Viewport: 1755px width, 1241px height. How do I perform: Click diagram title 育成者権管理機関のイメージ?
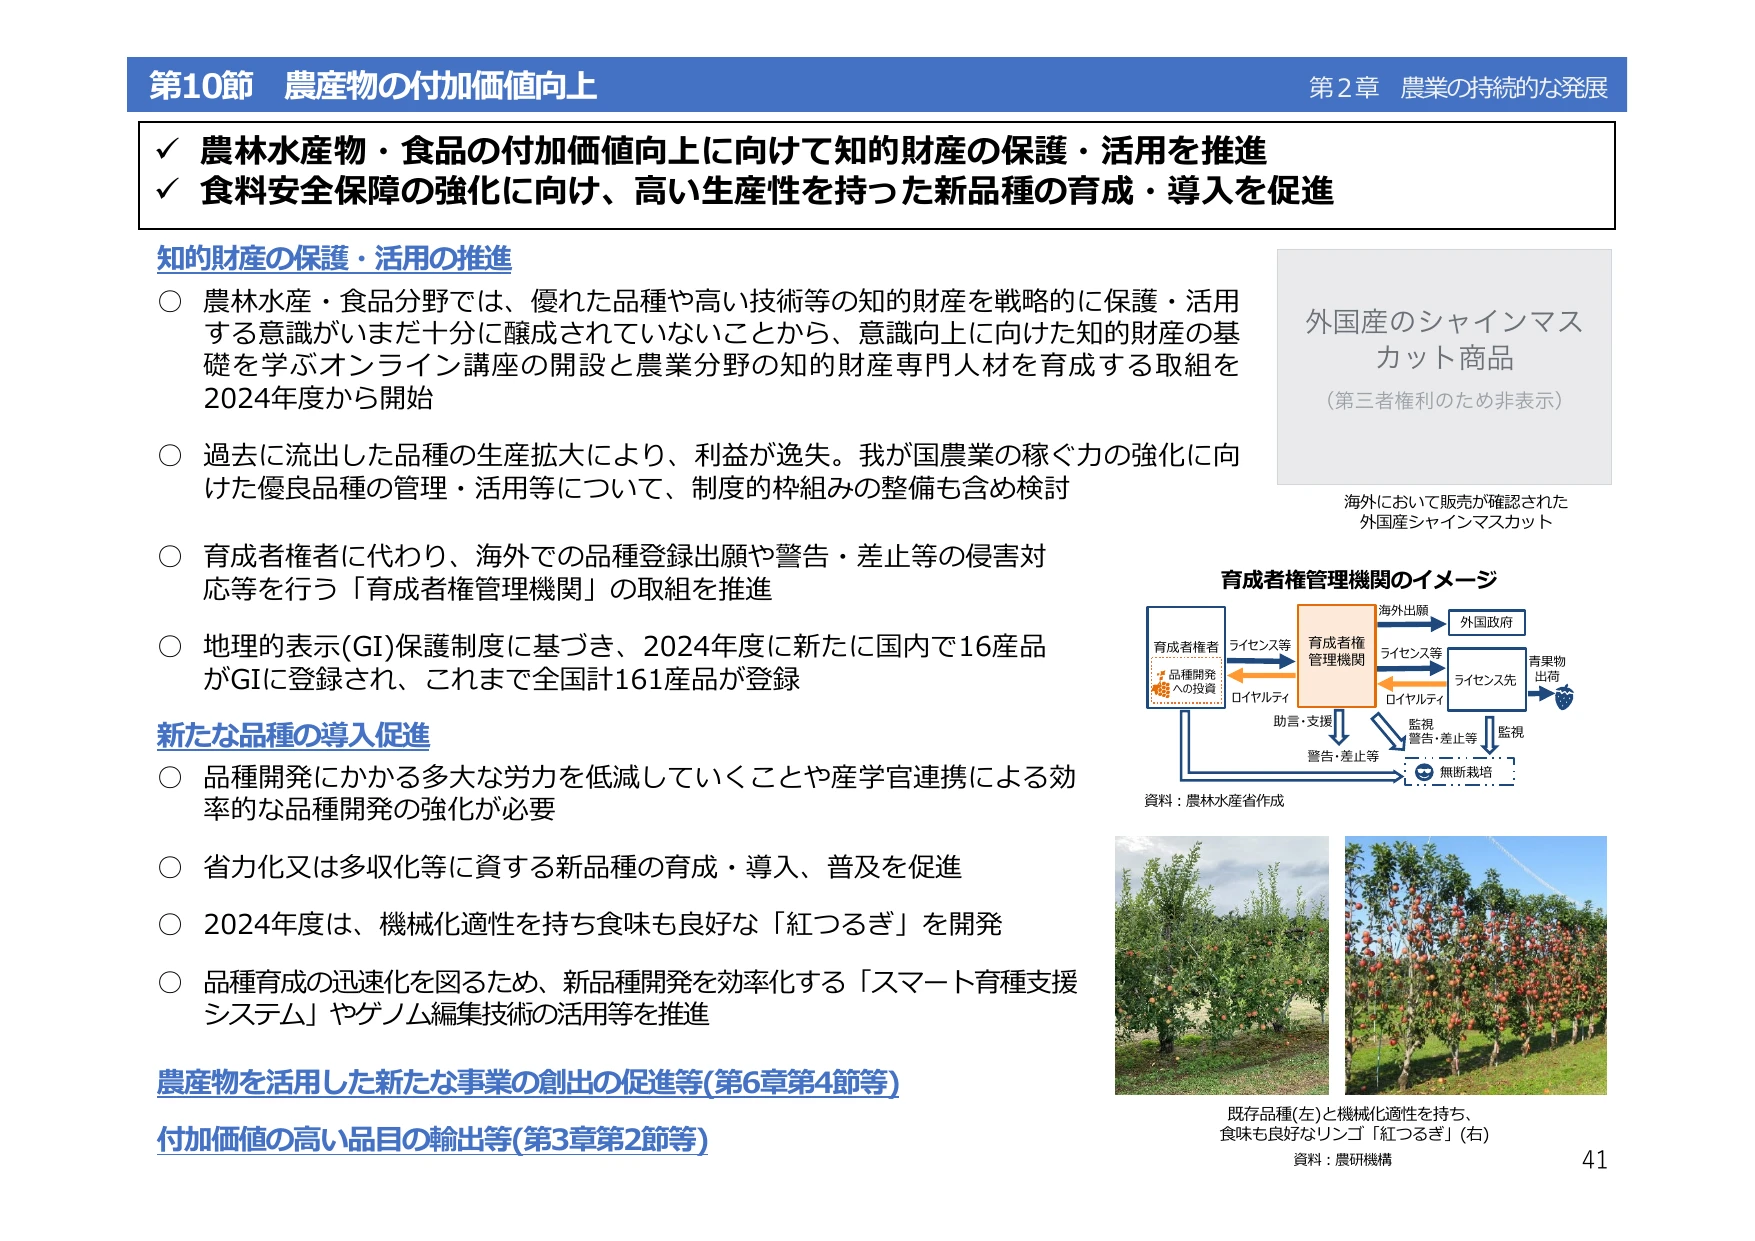[1358, 580]
